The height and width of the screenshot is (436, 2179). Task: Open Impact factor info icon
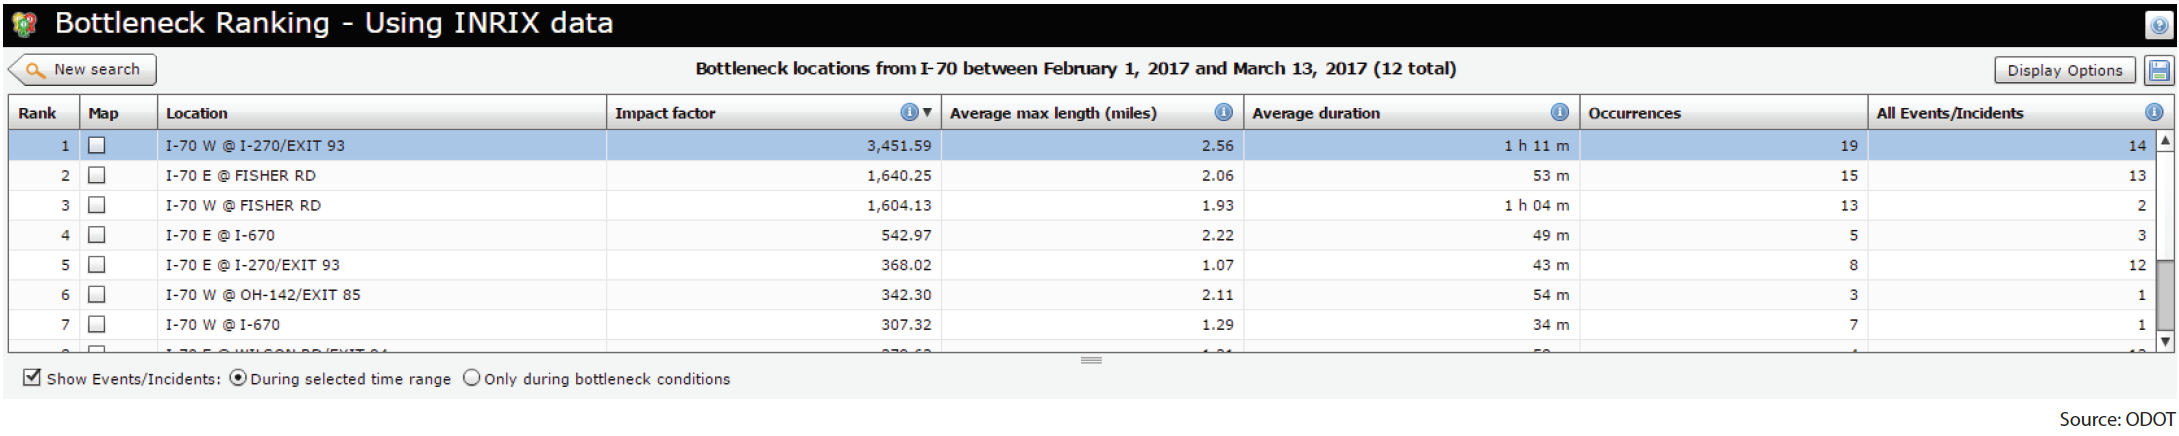[x=908, y=113]
